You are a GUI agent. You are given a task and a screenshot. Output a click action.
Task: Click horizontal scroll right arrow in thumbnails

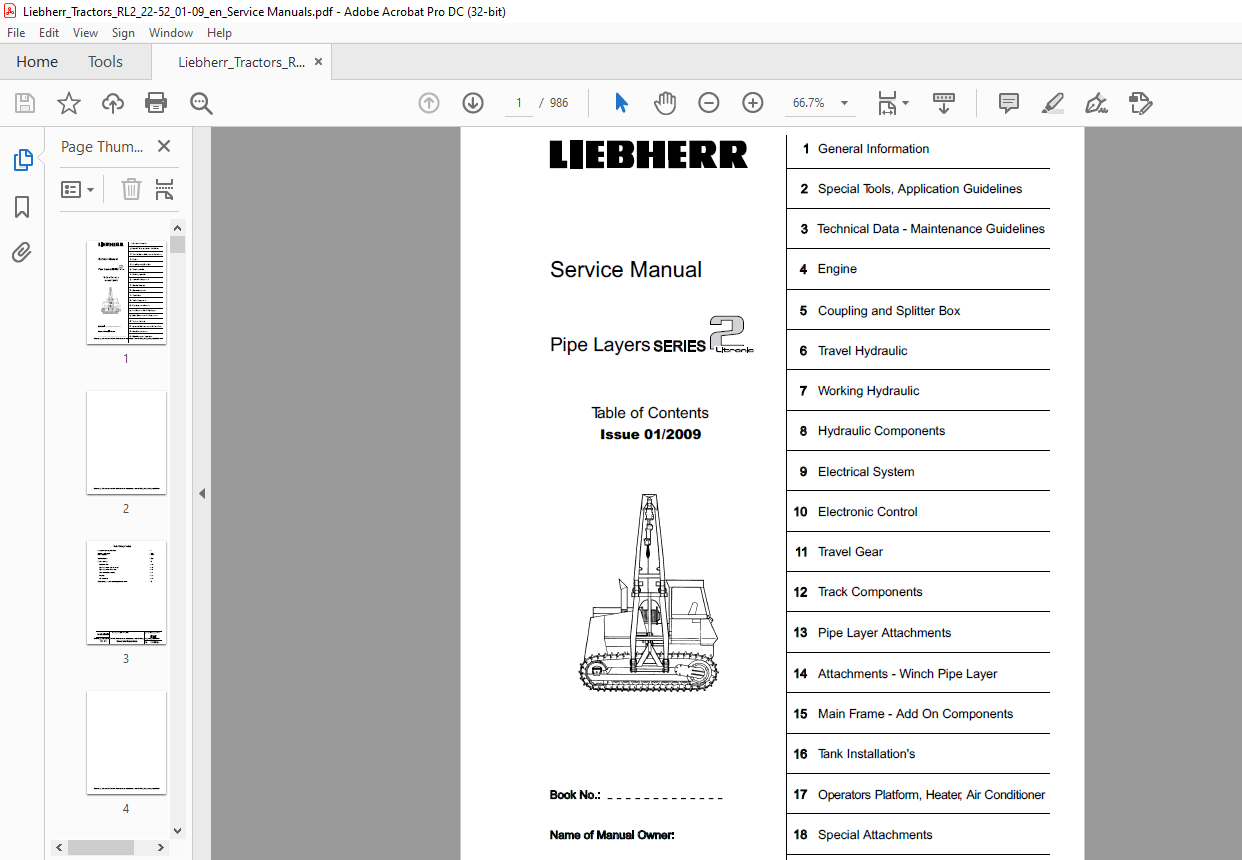point(162,847)
